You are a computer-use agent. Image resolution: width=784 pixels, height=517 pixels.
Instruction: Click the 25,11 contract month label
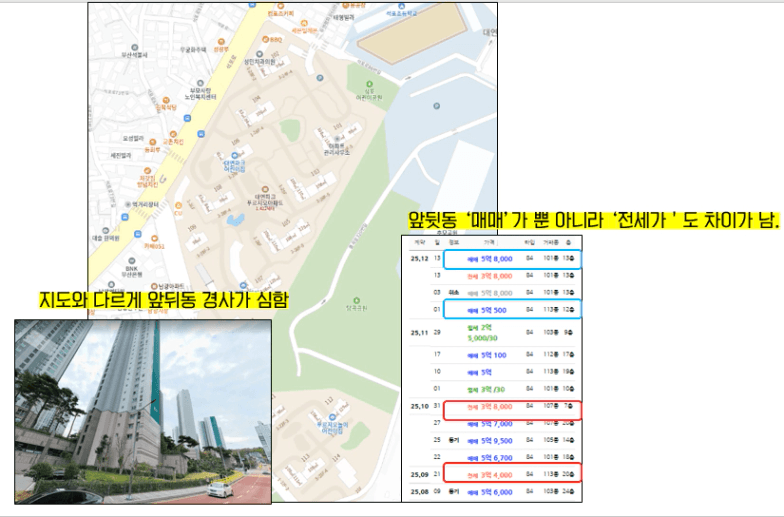point(420,332)
